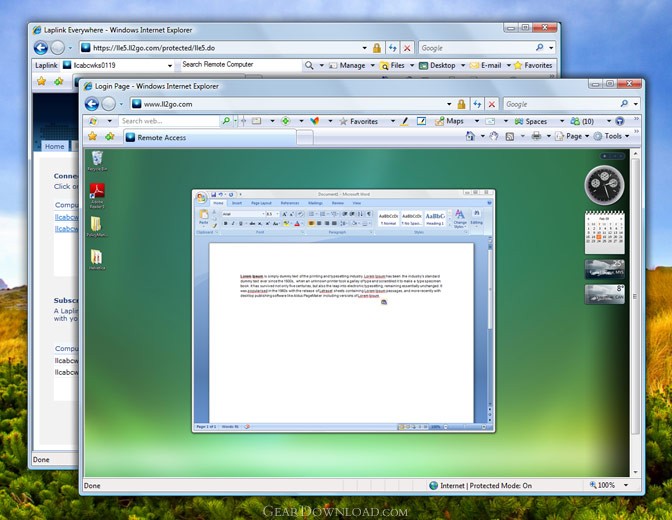Open Favorites dropdown arrow in Live toolbar
The width and height of the screenshot is (672, 520).
click(393, 121)
